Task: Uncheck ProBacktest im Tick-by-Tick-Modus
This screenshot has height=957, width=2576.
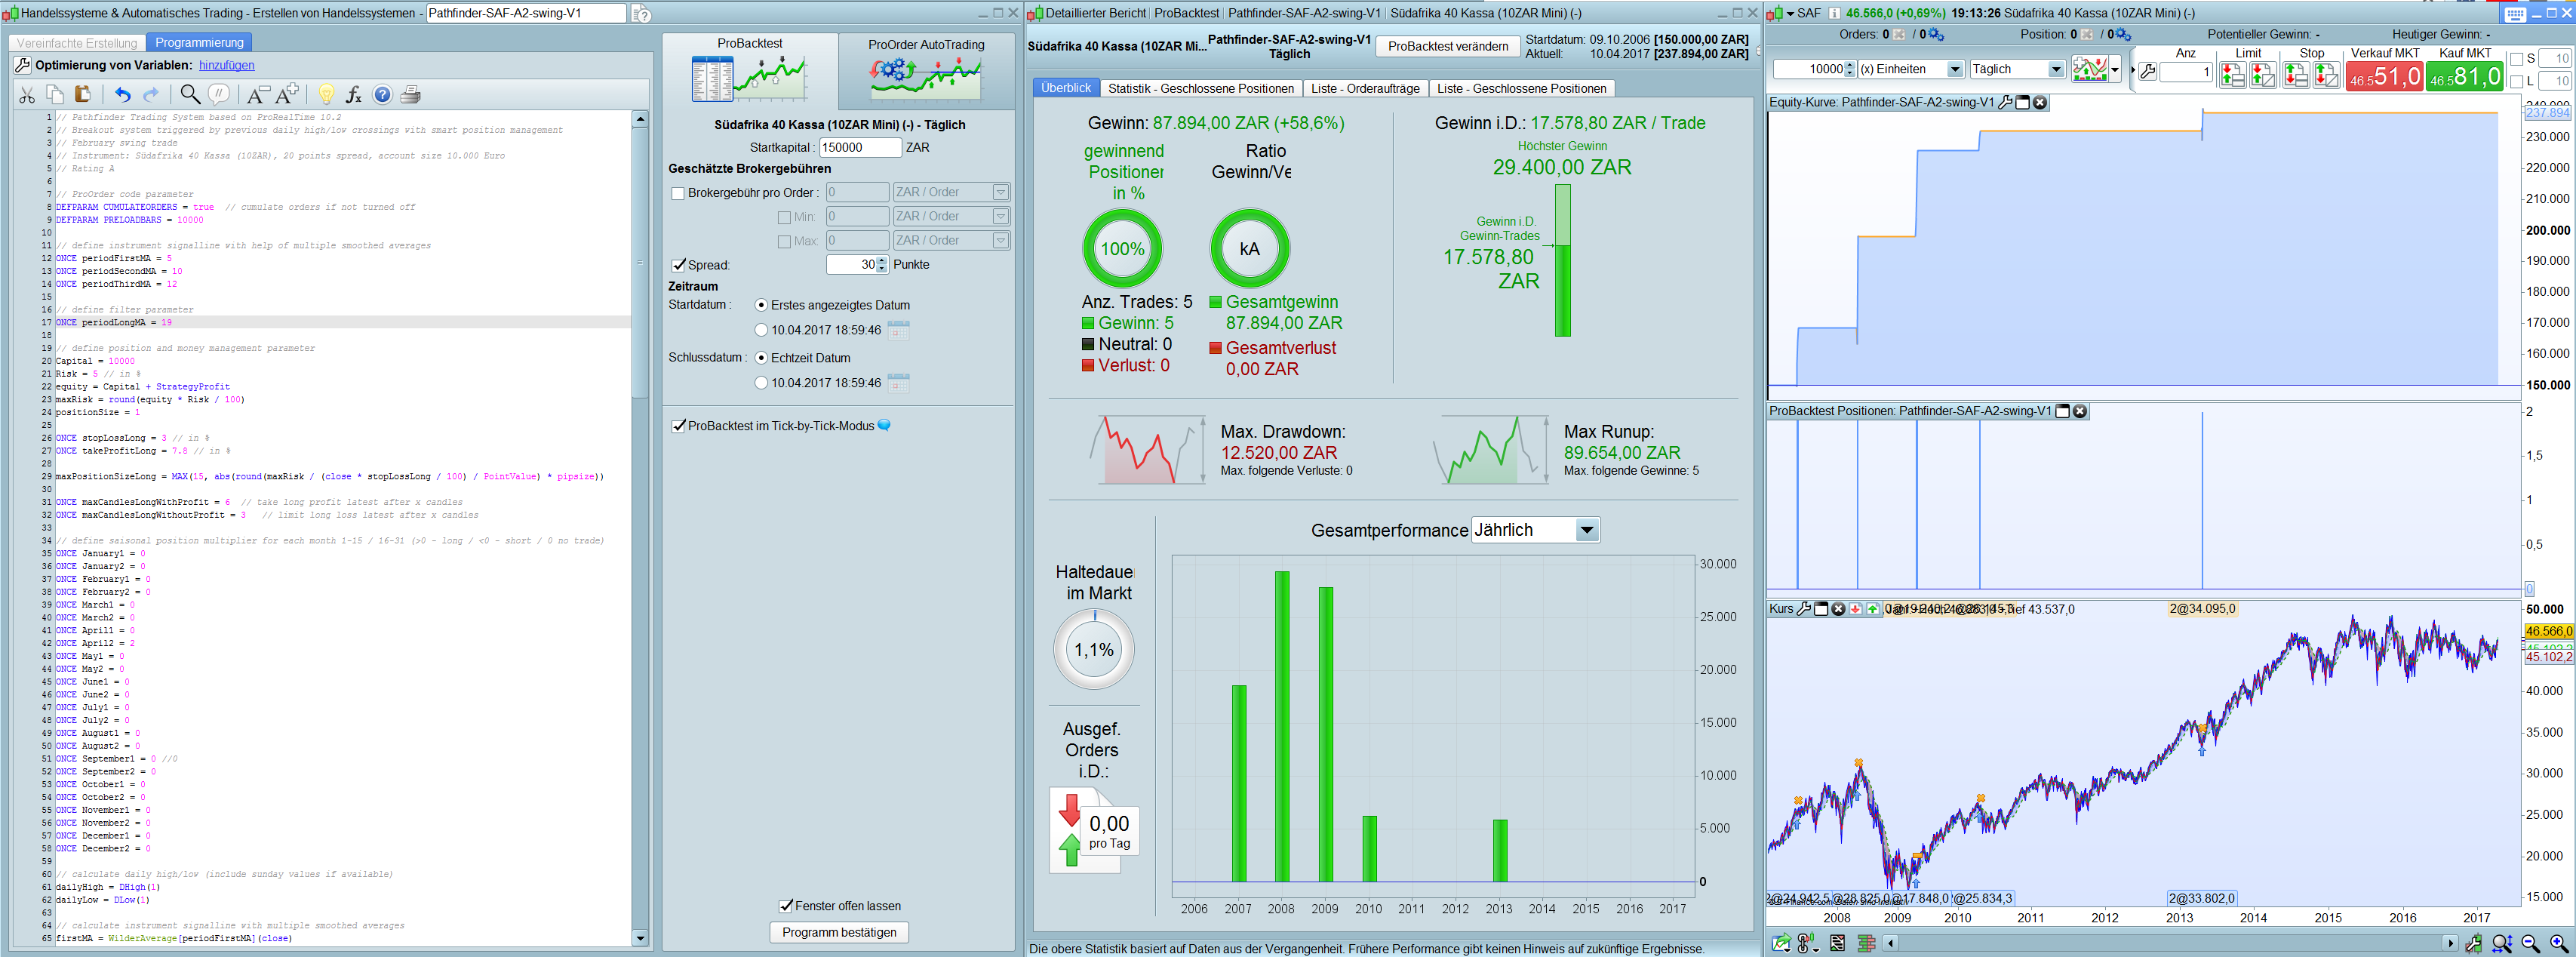Action: 679,426
